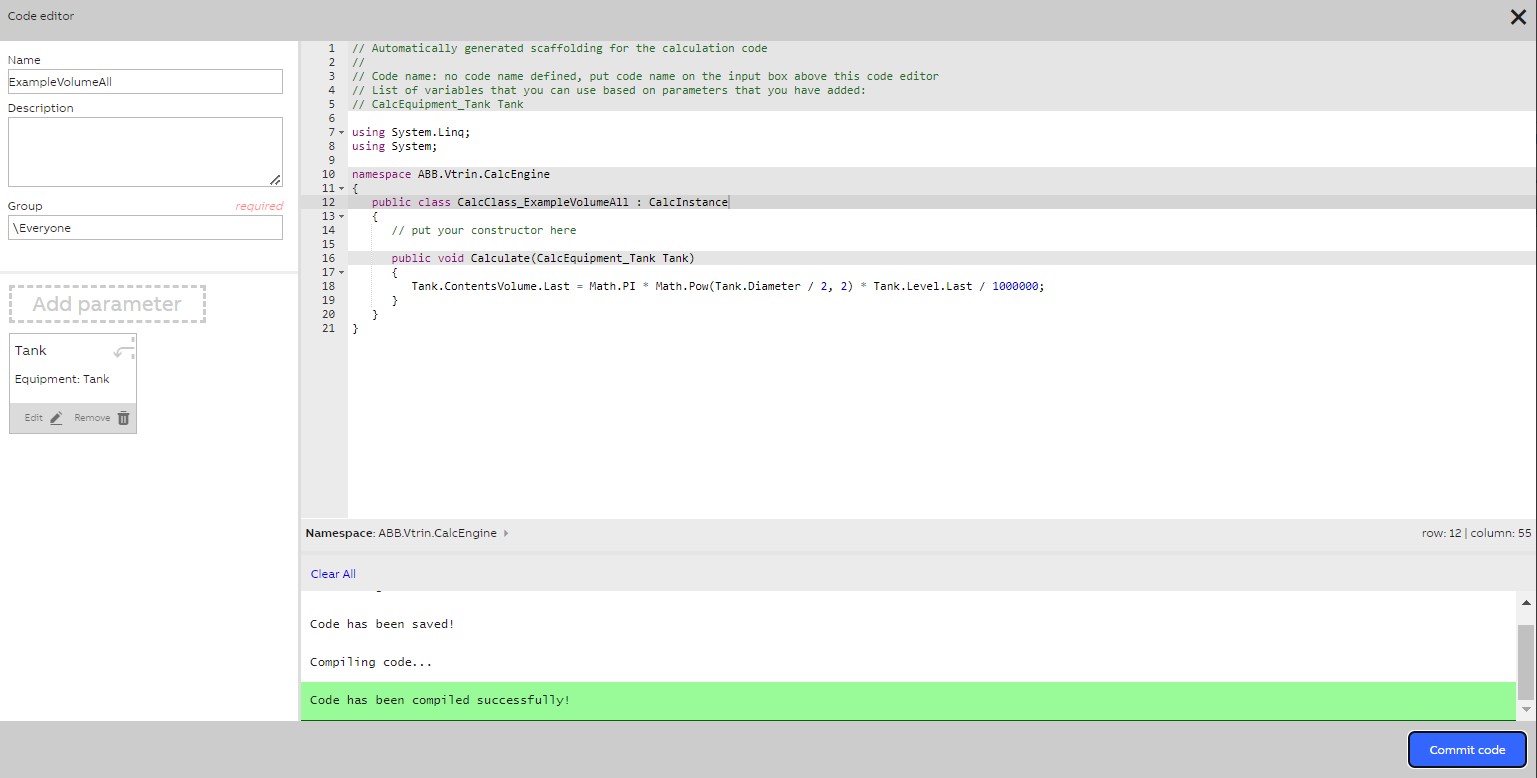Click the 'row: 12 | column: 55' status text

(1476, 534)
